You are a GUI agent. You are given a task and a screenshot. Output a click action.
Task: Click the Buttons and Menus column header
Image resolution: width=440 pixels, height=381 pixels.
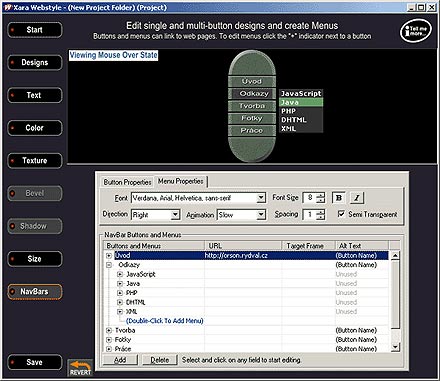[154, 246]
